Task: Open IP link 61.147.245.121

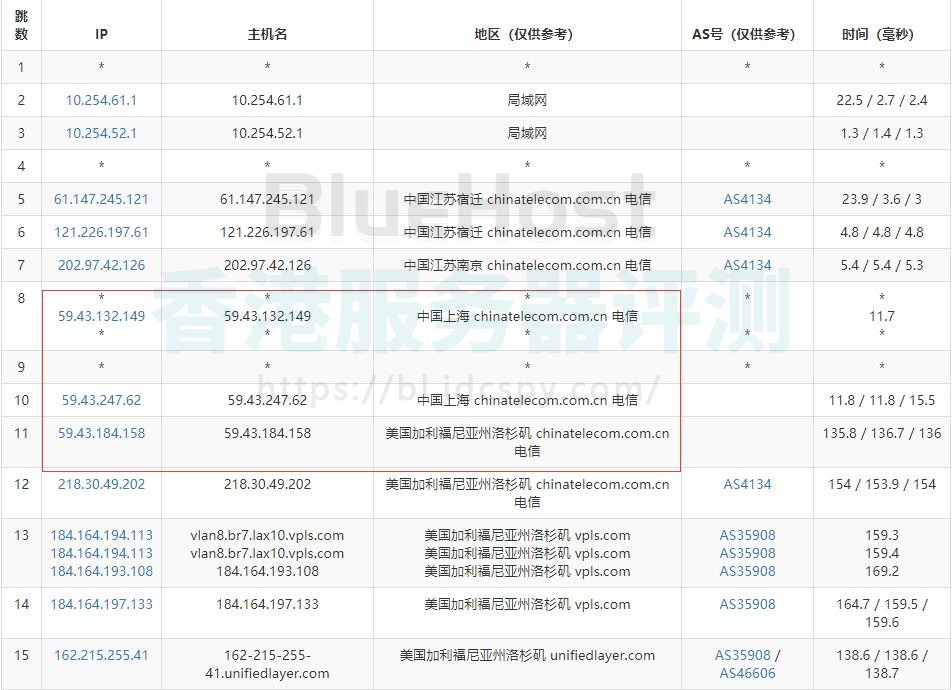Action: [x=101, y=199]
